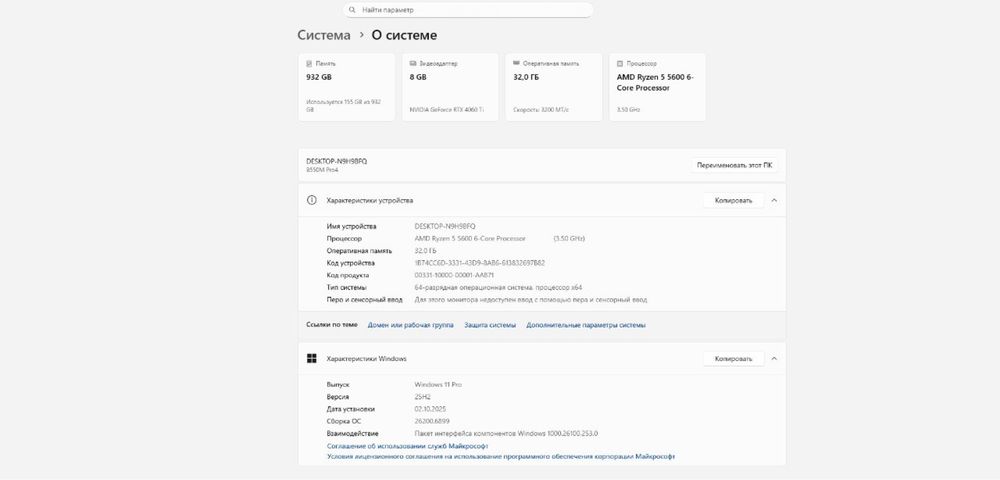Open the Домен или рабочая группа link
This screenshot has width=1000, height=480.
coord(410,325)
